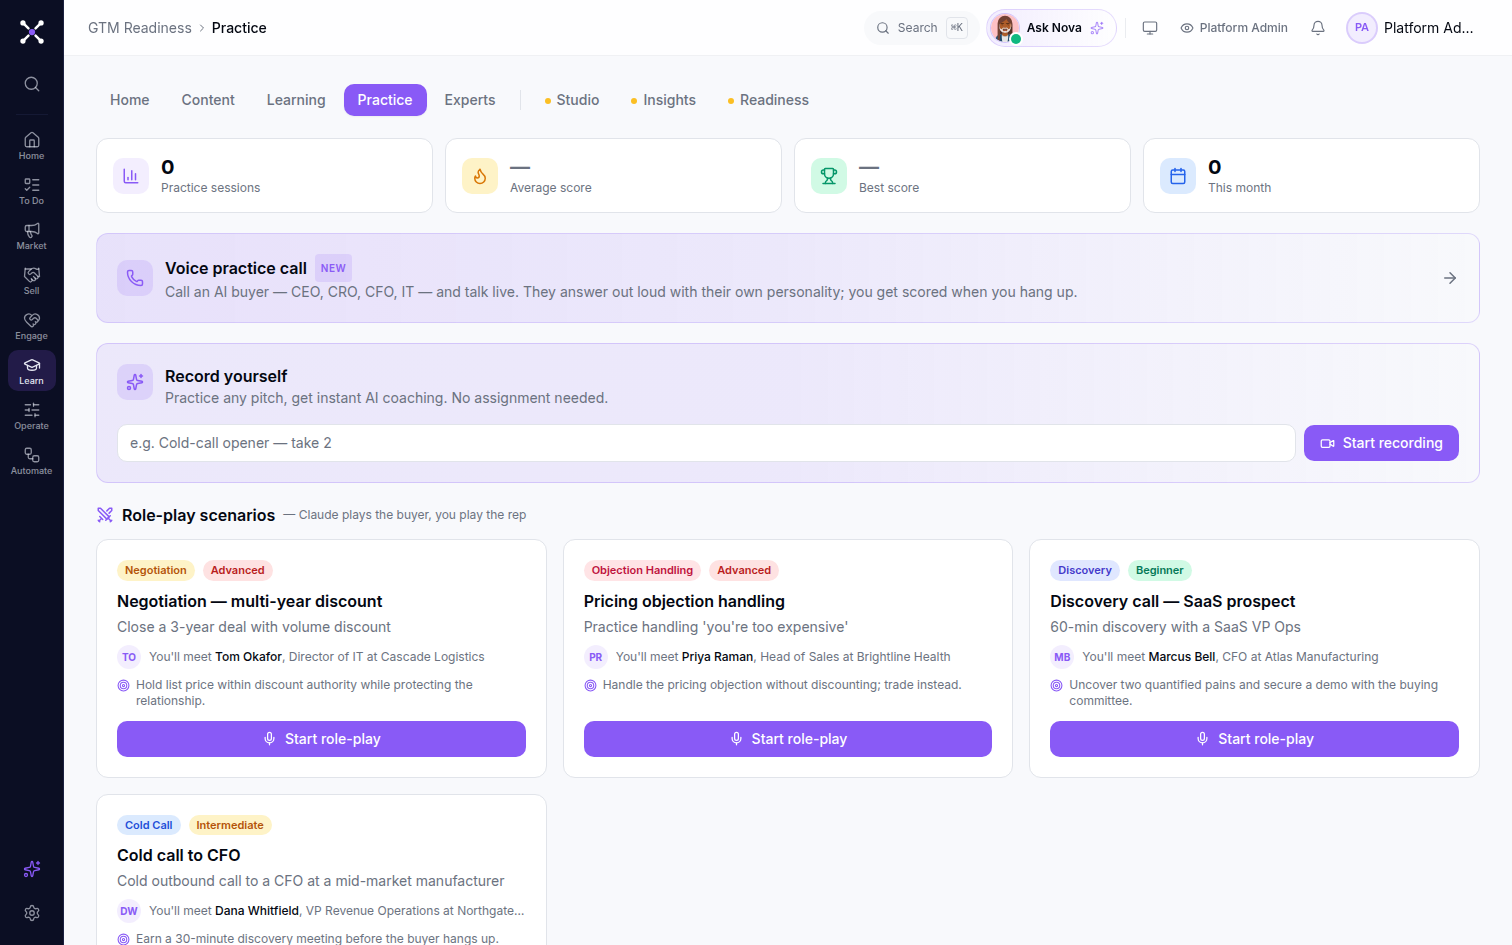1512x945 pixels.
Task: Click the Pricing objection handling title
Action: click(x=684, y=601)
